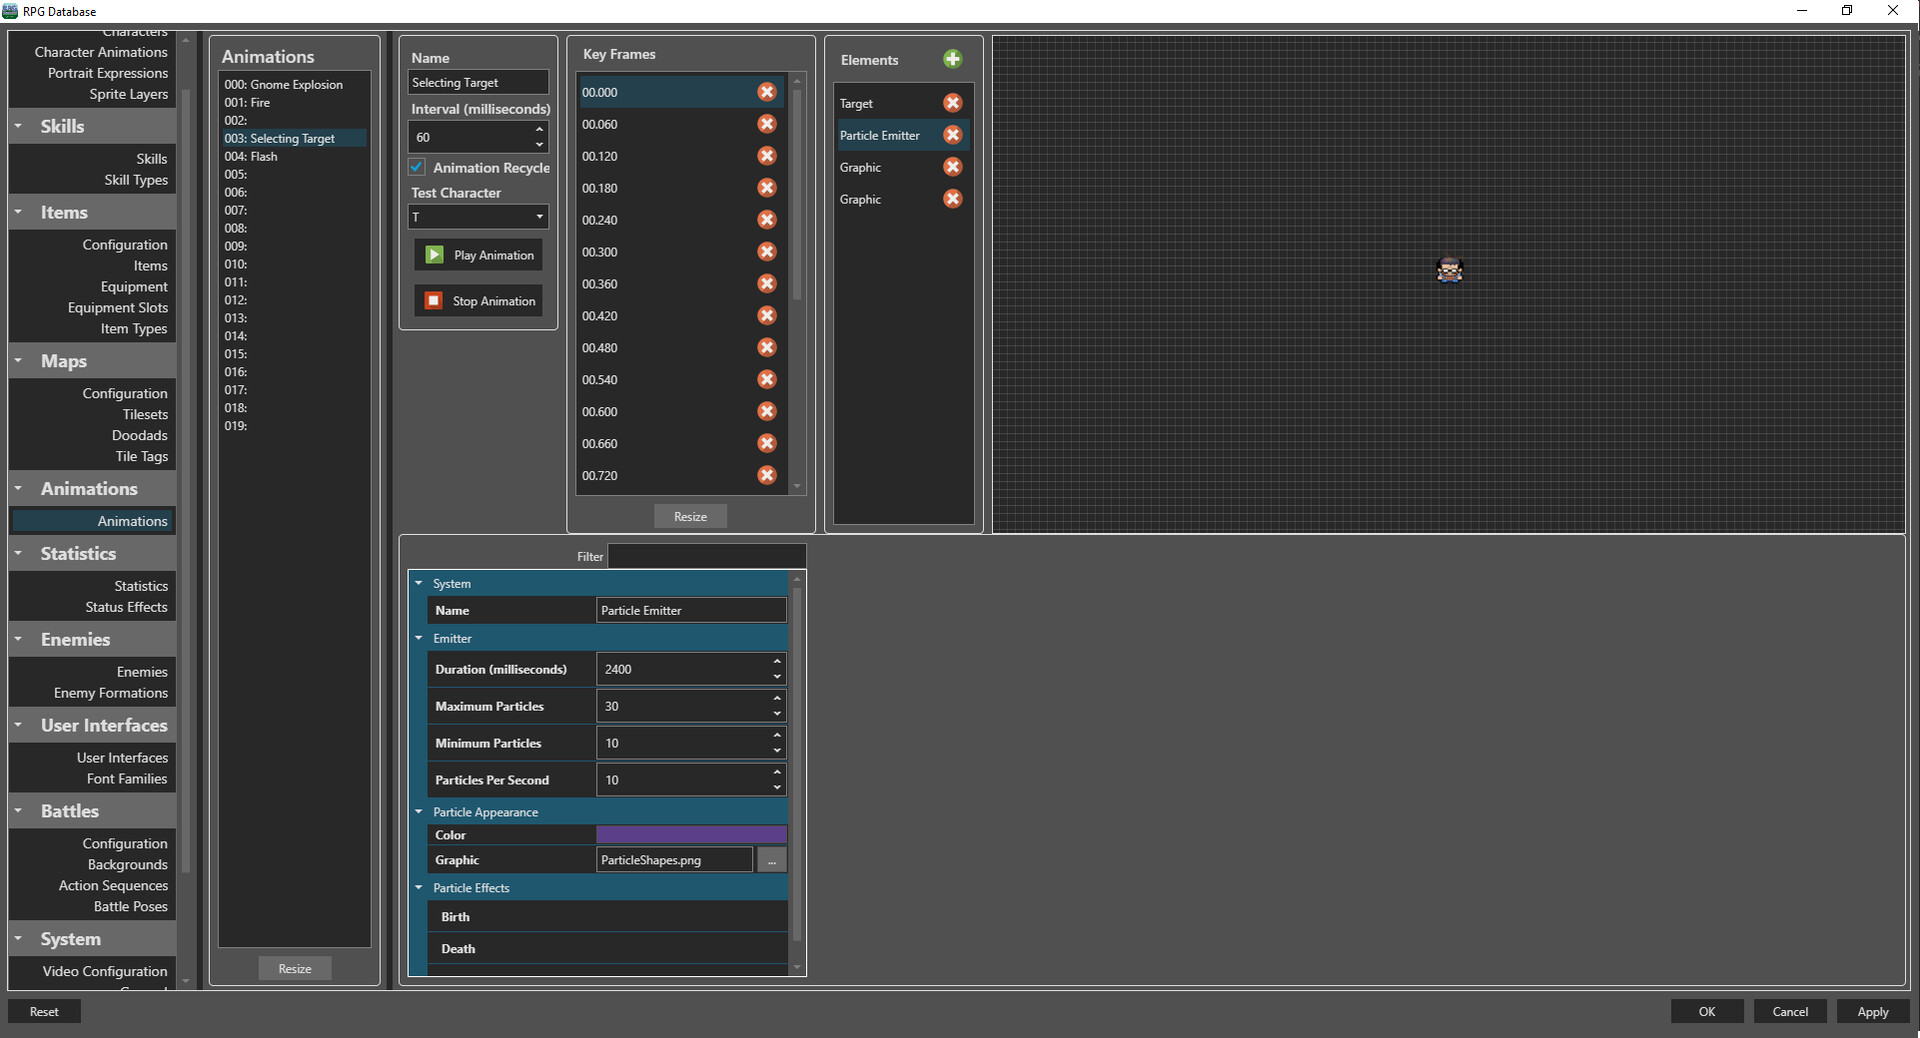Select Status Effects in the sidebar
This screenshot has width=1920, height=1038.
(126, 607)
